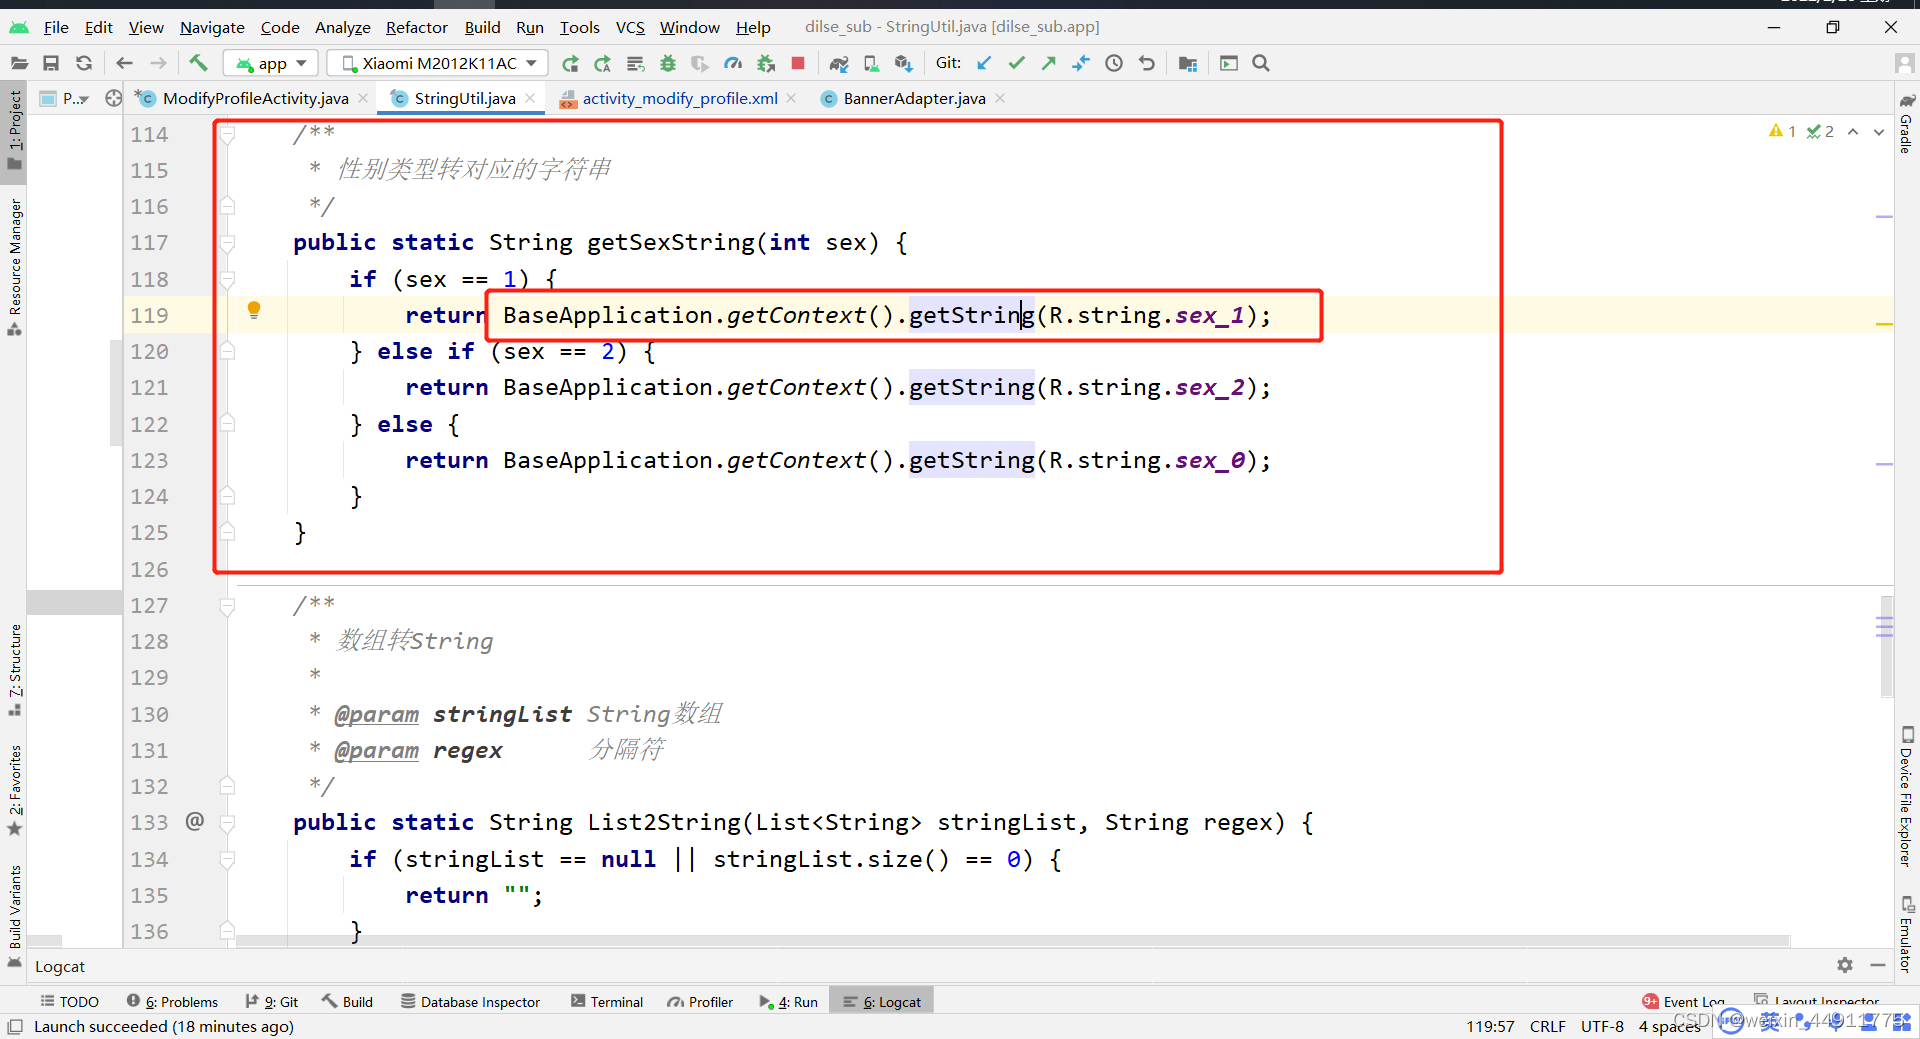Click the Make Project hammer icon

point(198,63)
